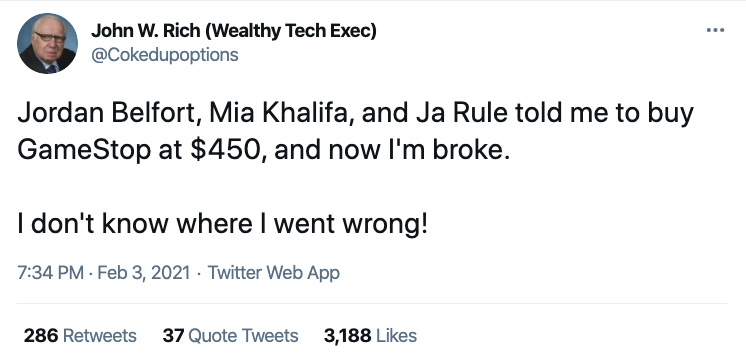Open the @Cokedupoptions handle link
Viewport: 746px width, 363px height.
coord(165,55)
